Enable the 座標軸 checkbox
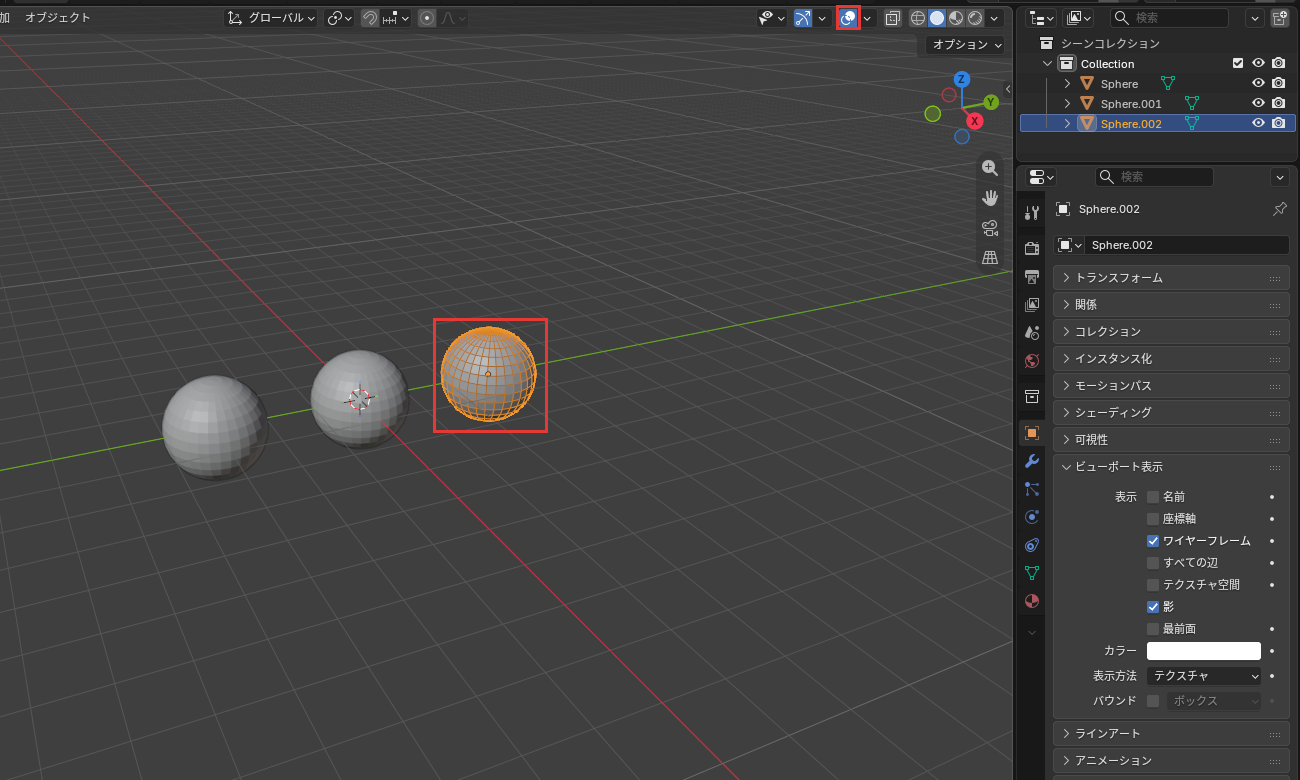This screenshot has width=1300, height=780. point(1153,519)
